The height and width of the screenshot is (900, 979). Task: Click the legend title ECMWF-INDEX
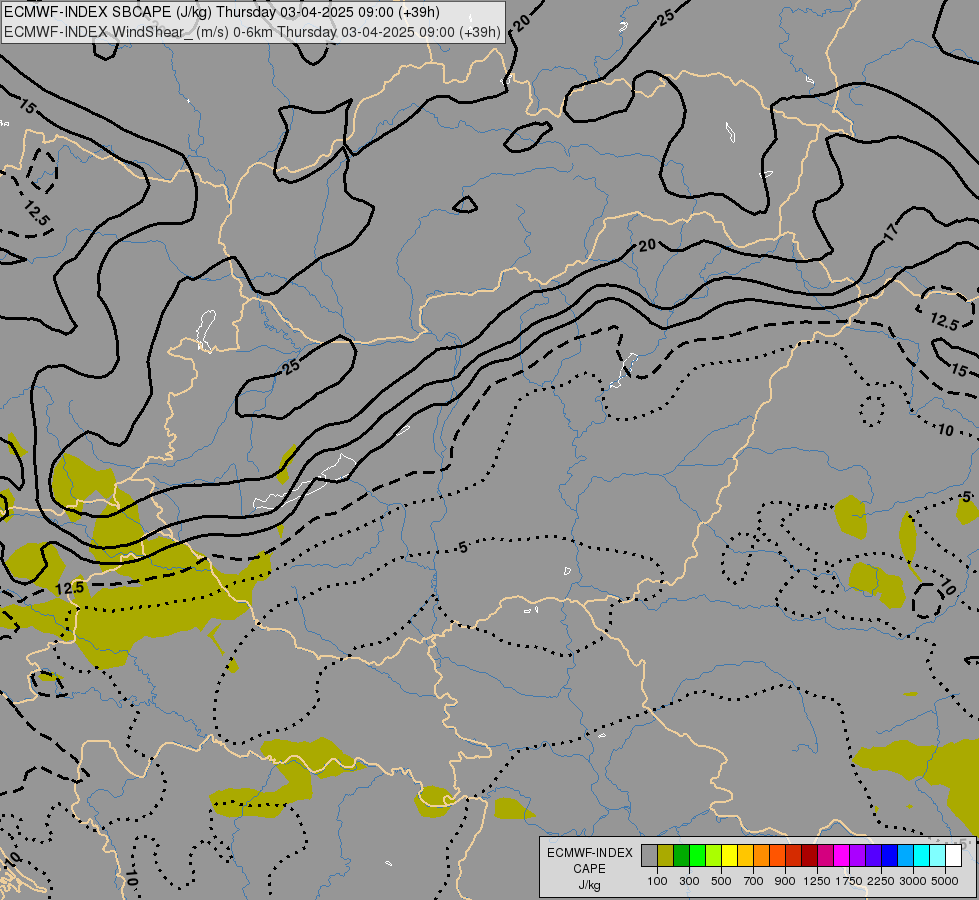[590, 853]
